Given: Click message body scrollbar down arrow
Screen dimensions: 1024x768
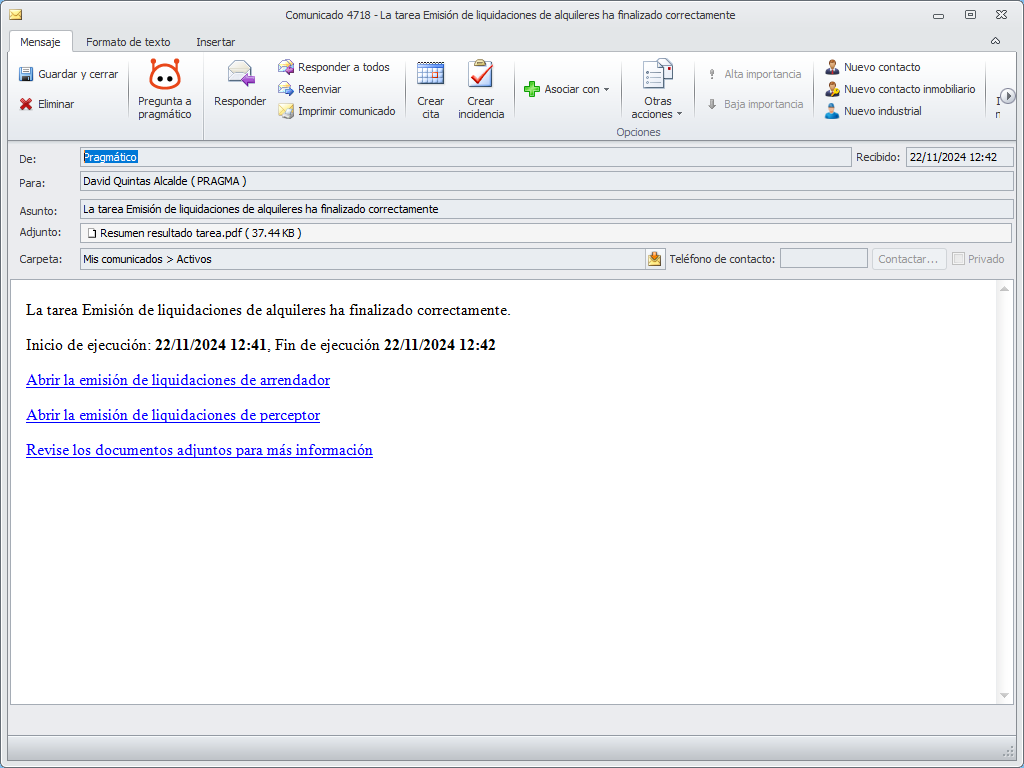Looking at the screenshot, I should [1004, 696].
